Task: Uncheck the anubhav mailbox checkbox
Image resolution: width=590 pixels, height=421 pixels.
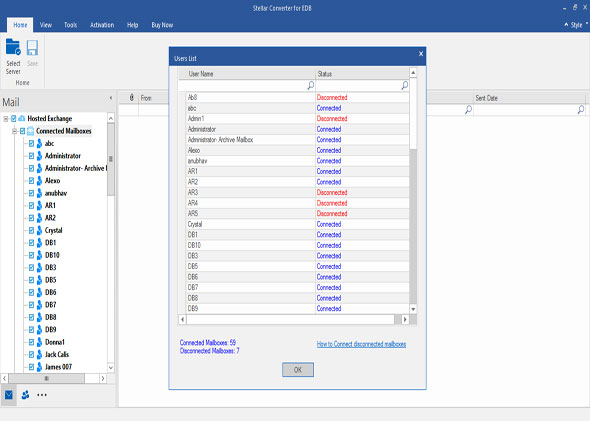Action: point(31,193)
